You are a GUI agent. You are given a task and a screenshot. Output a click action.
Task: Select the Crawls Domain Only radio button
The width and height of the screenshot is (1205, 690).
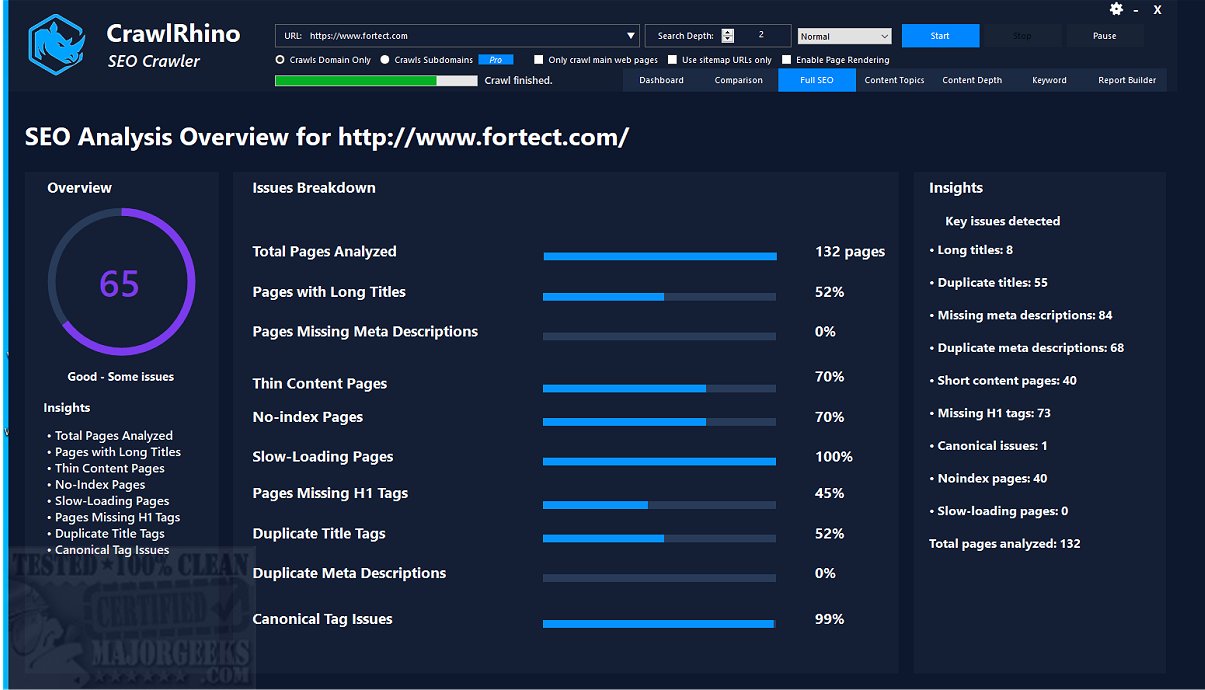coord(280,60)
